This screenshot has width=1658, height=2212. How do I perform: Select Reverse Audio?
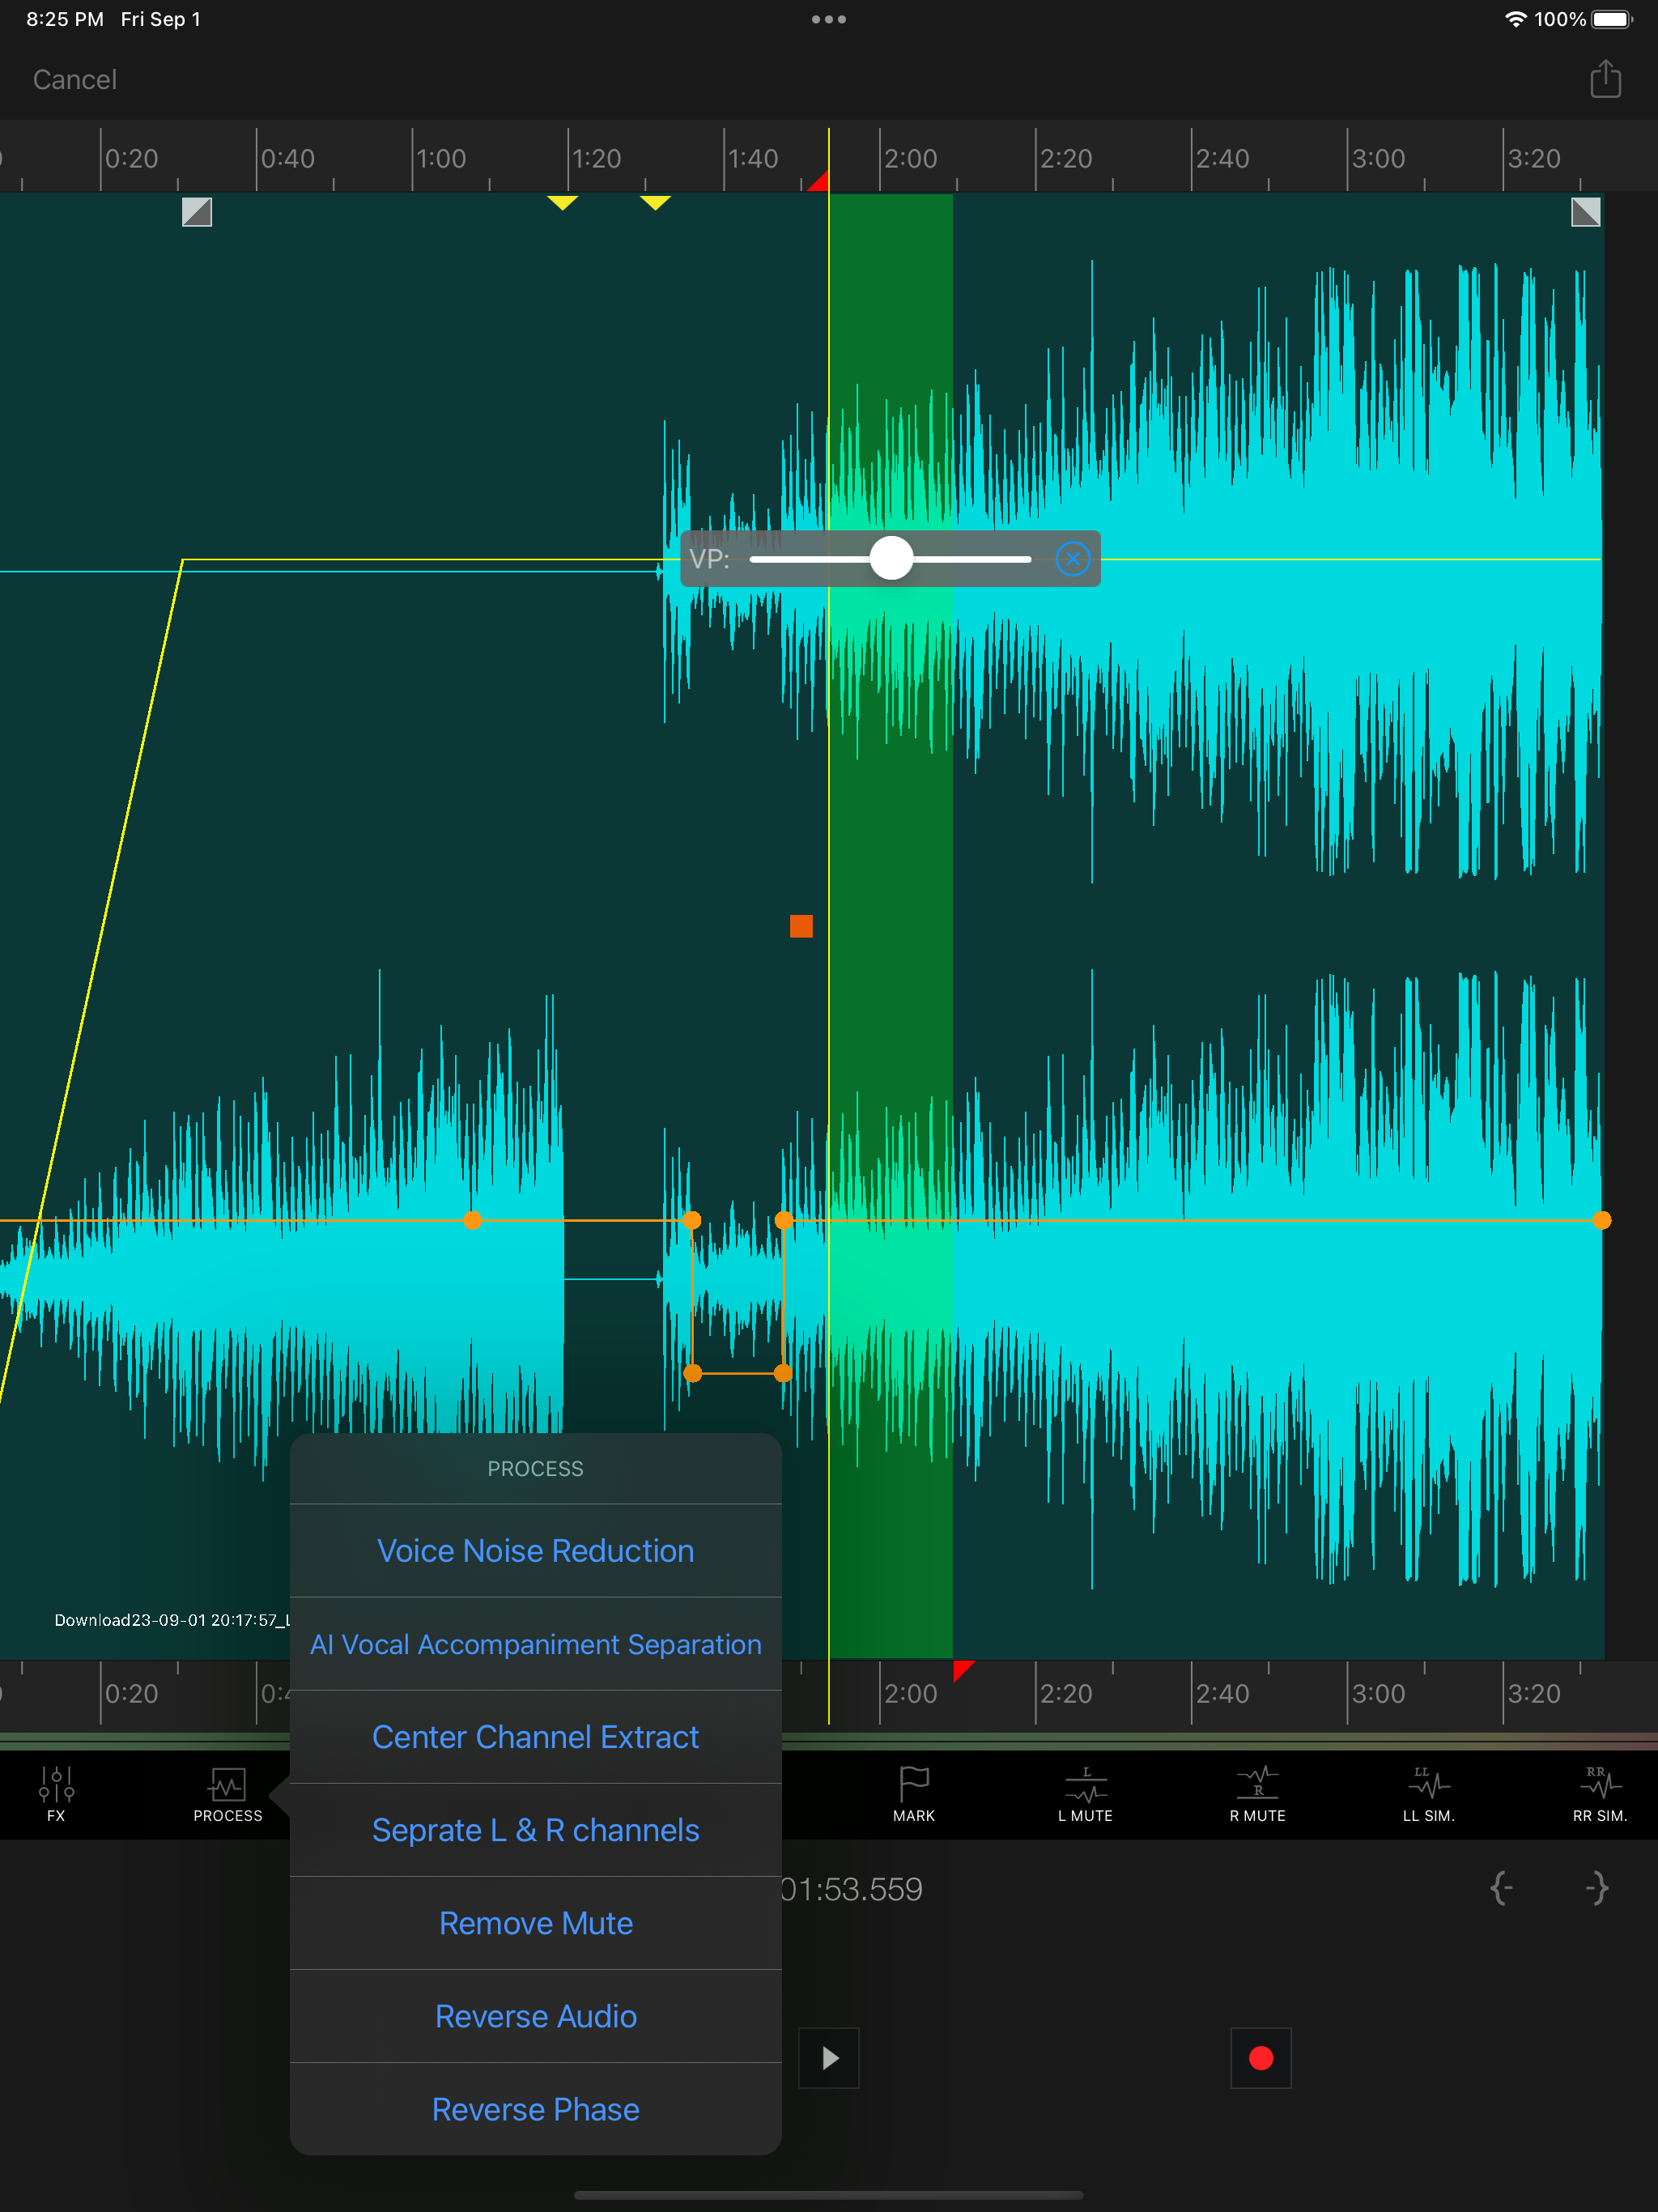coord(536,2015)
